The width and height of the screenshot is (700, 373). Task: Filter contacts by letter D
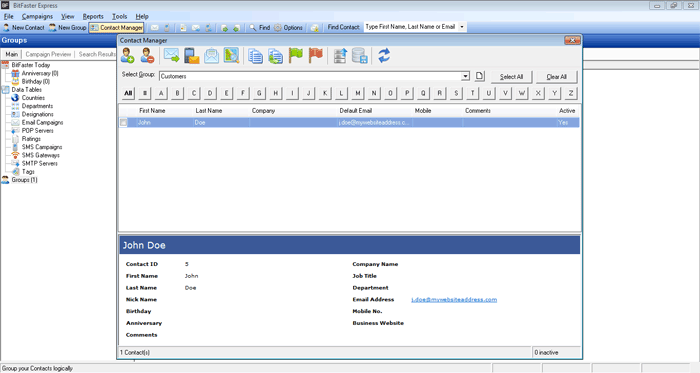[210, 93]
